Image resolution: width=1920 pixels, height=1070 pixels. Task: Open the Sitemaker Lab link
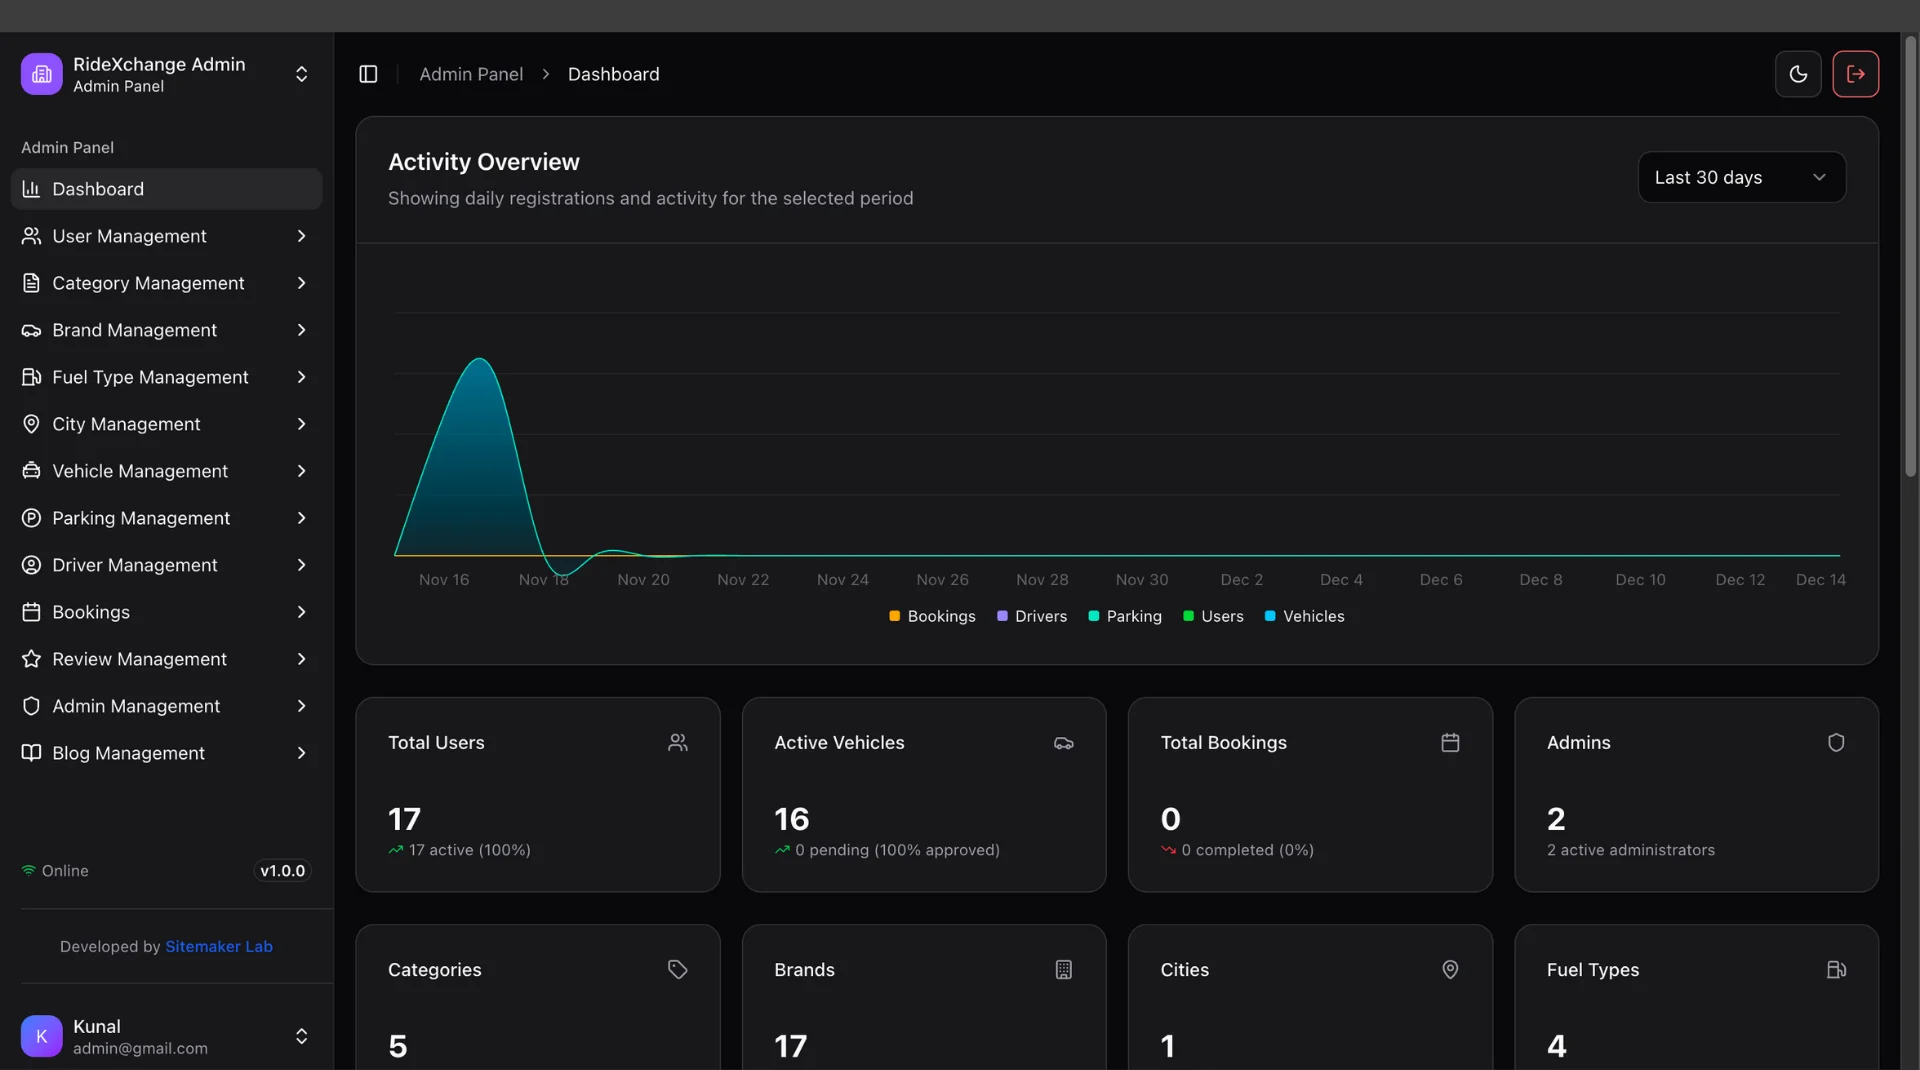click(x=219, y=946)
